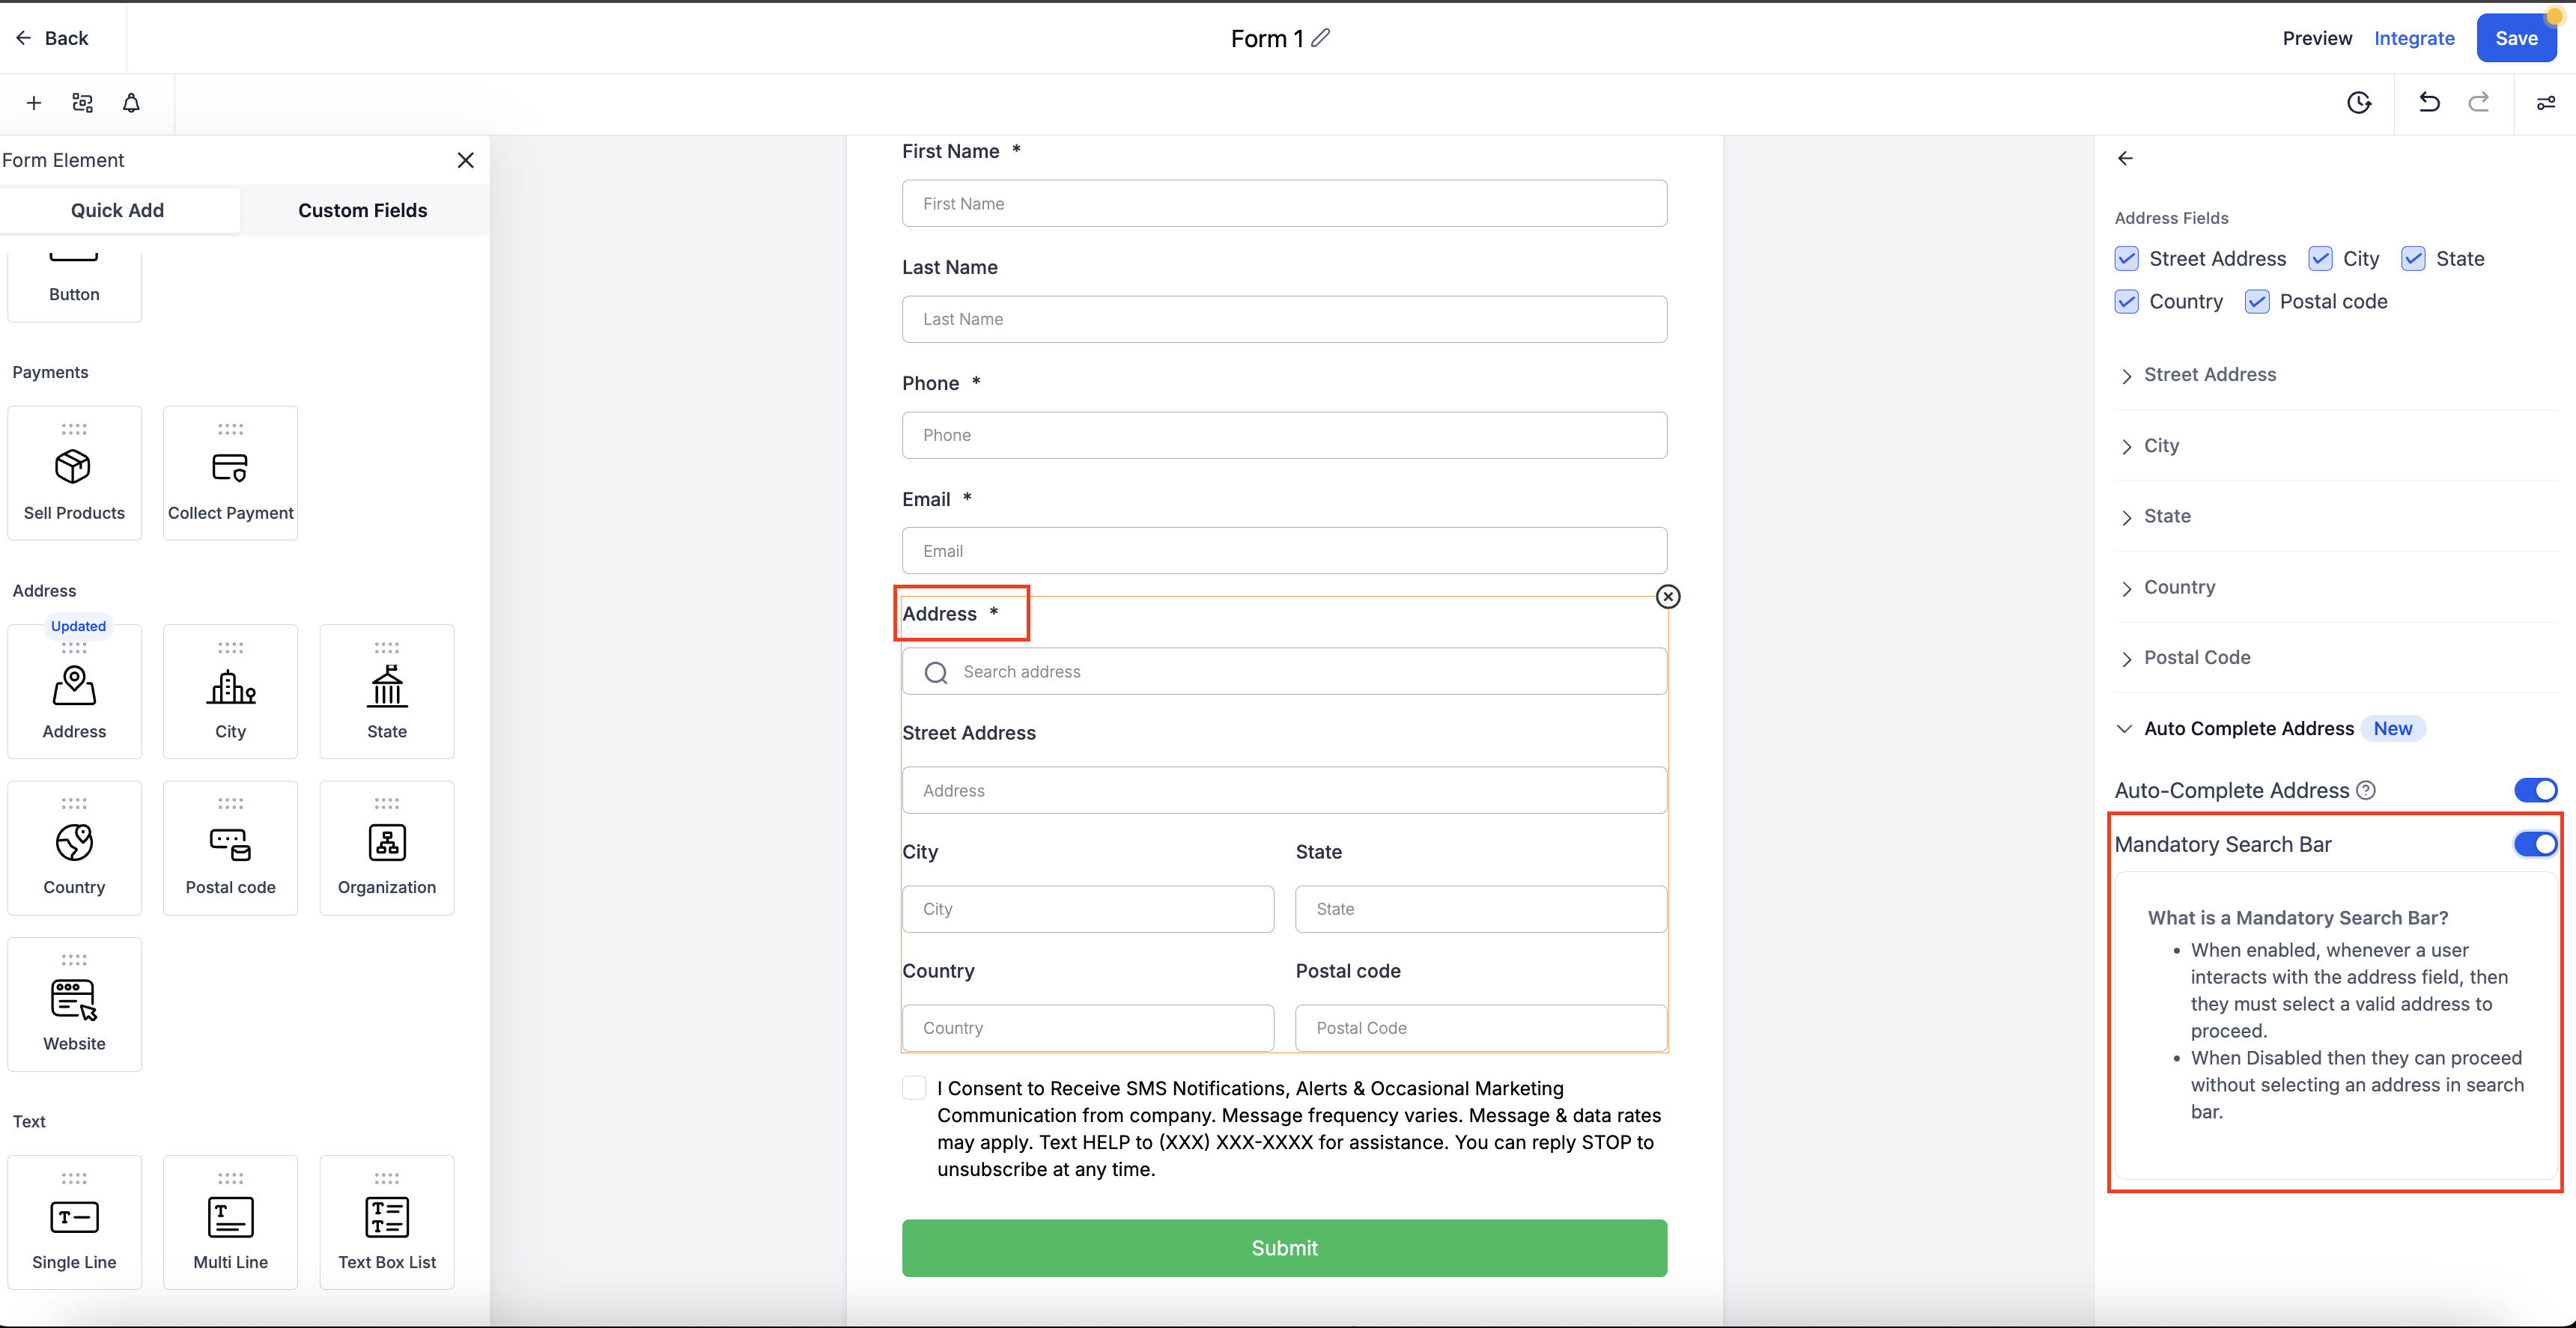
Task: Open the version history clock icon
Action: 2359,103
